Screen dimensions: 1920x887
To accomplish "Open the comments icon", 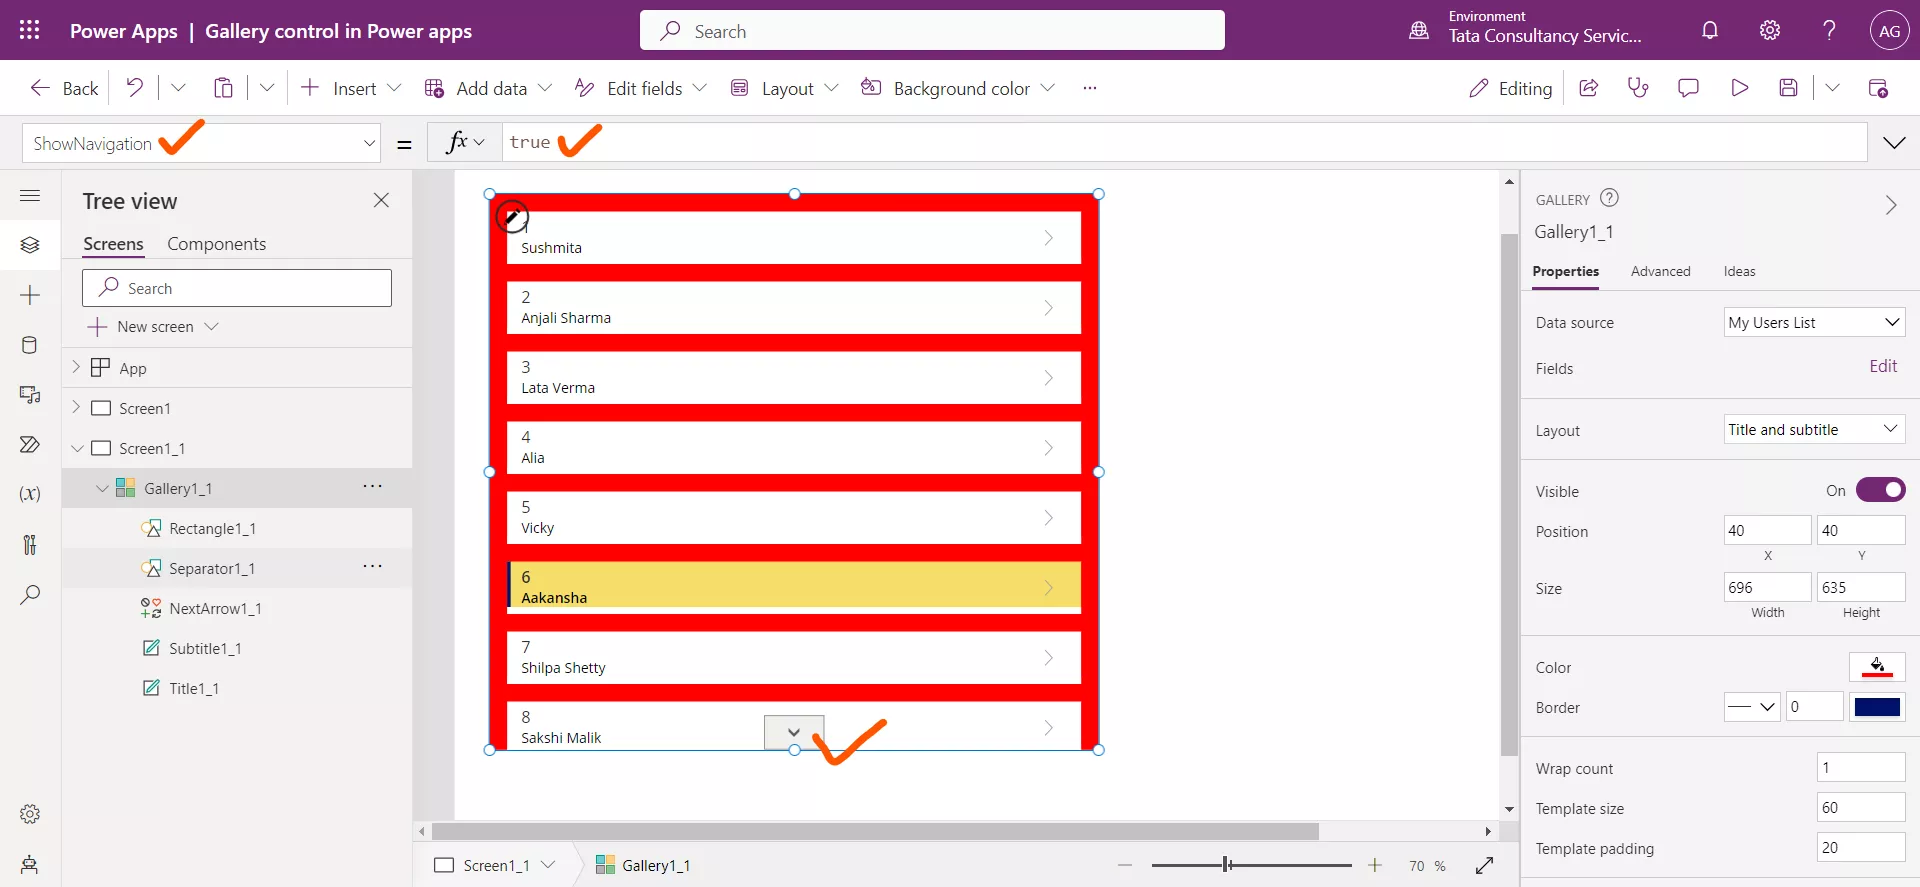I will pos(1688,88).
